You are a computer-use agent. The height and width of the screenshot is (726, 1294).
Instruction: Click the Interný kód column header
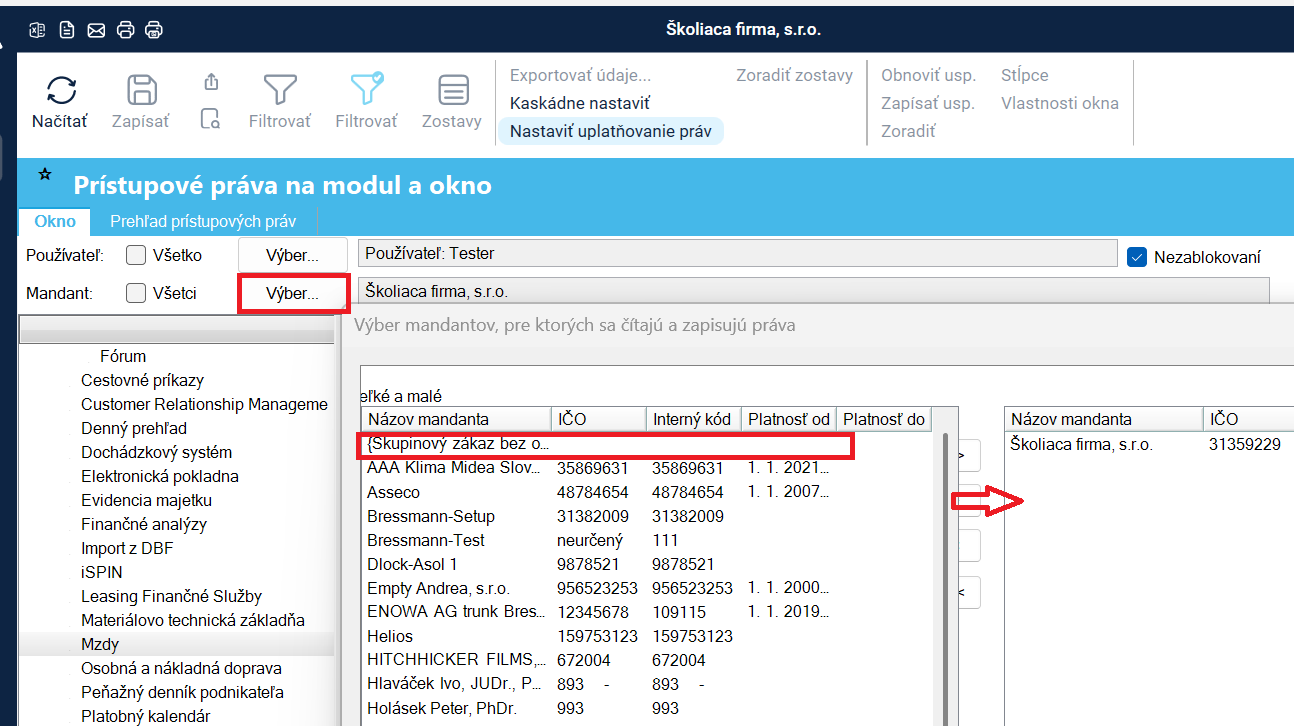[x=693, y=419]
